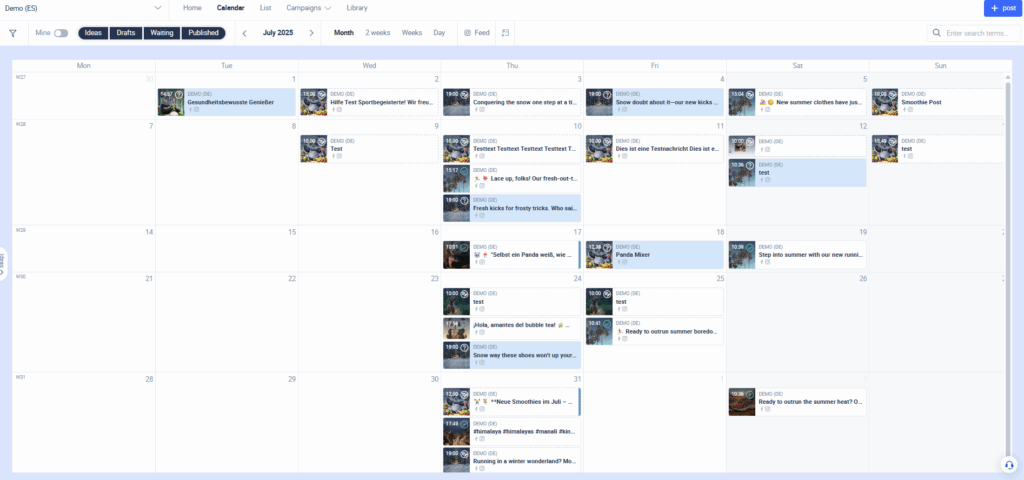Screen dimensions: 1024x480
Task: Click Instagram icon on Hilfe Test Sportbegeisterte post
Action: [x=340, y=110]
